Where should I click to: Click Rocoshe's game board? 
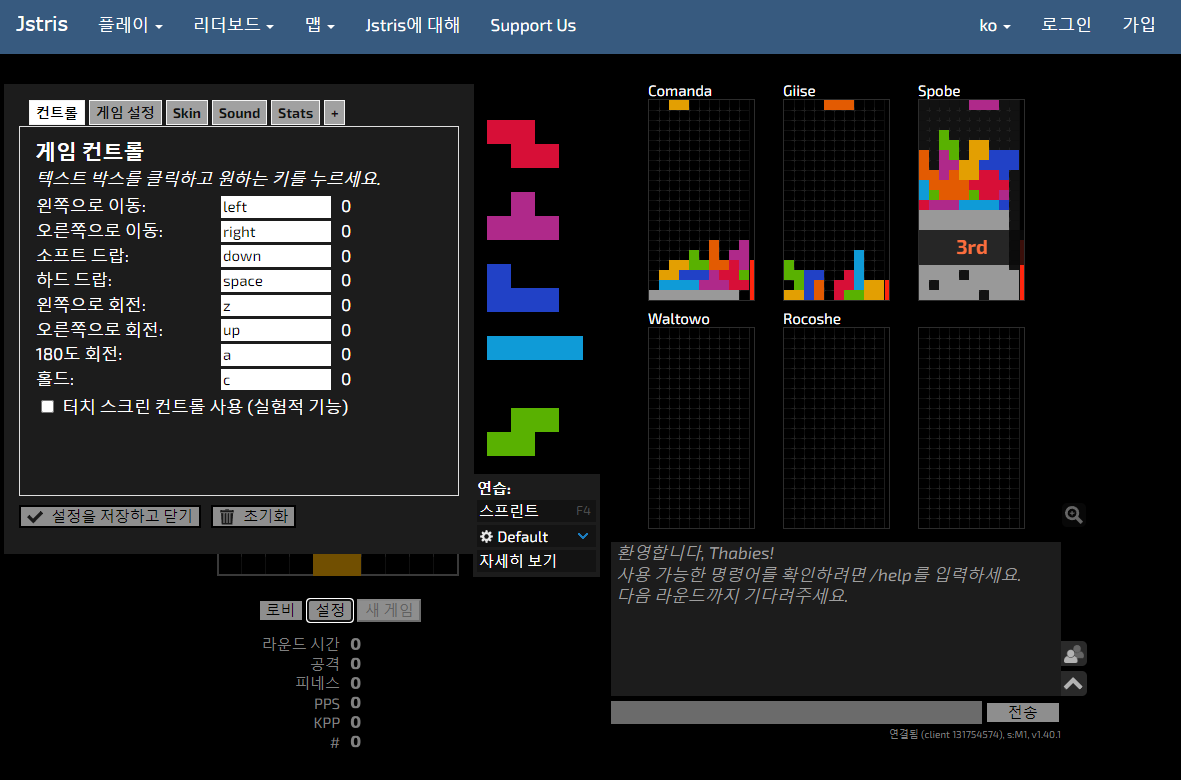click(x=836, y=428)
